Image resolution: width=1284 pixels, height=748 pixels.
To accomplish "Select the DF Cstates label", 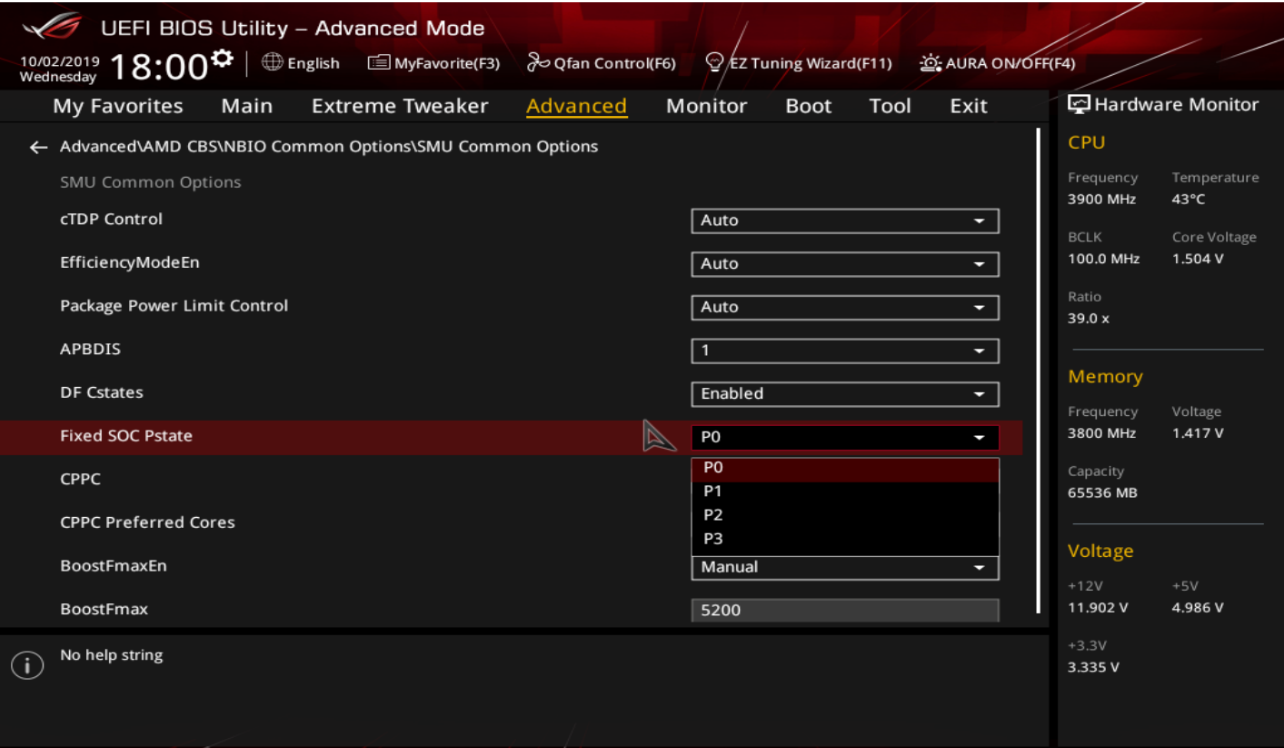I will [x=102, y=393].
